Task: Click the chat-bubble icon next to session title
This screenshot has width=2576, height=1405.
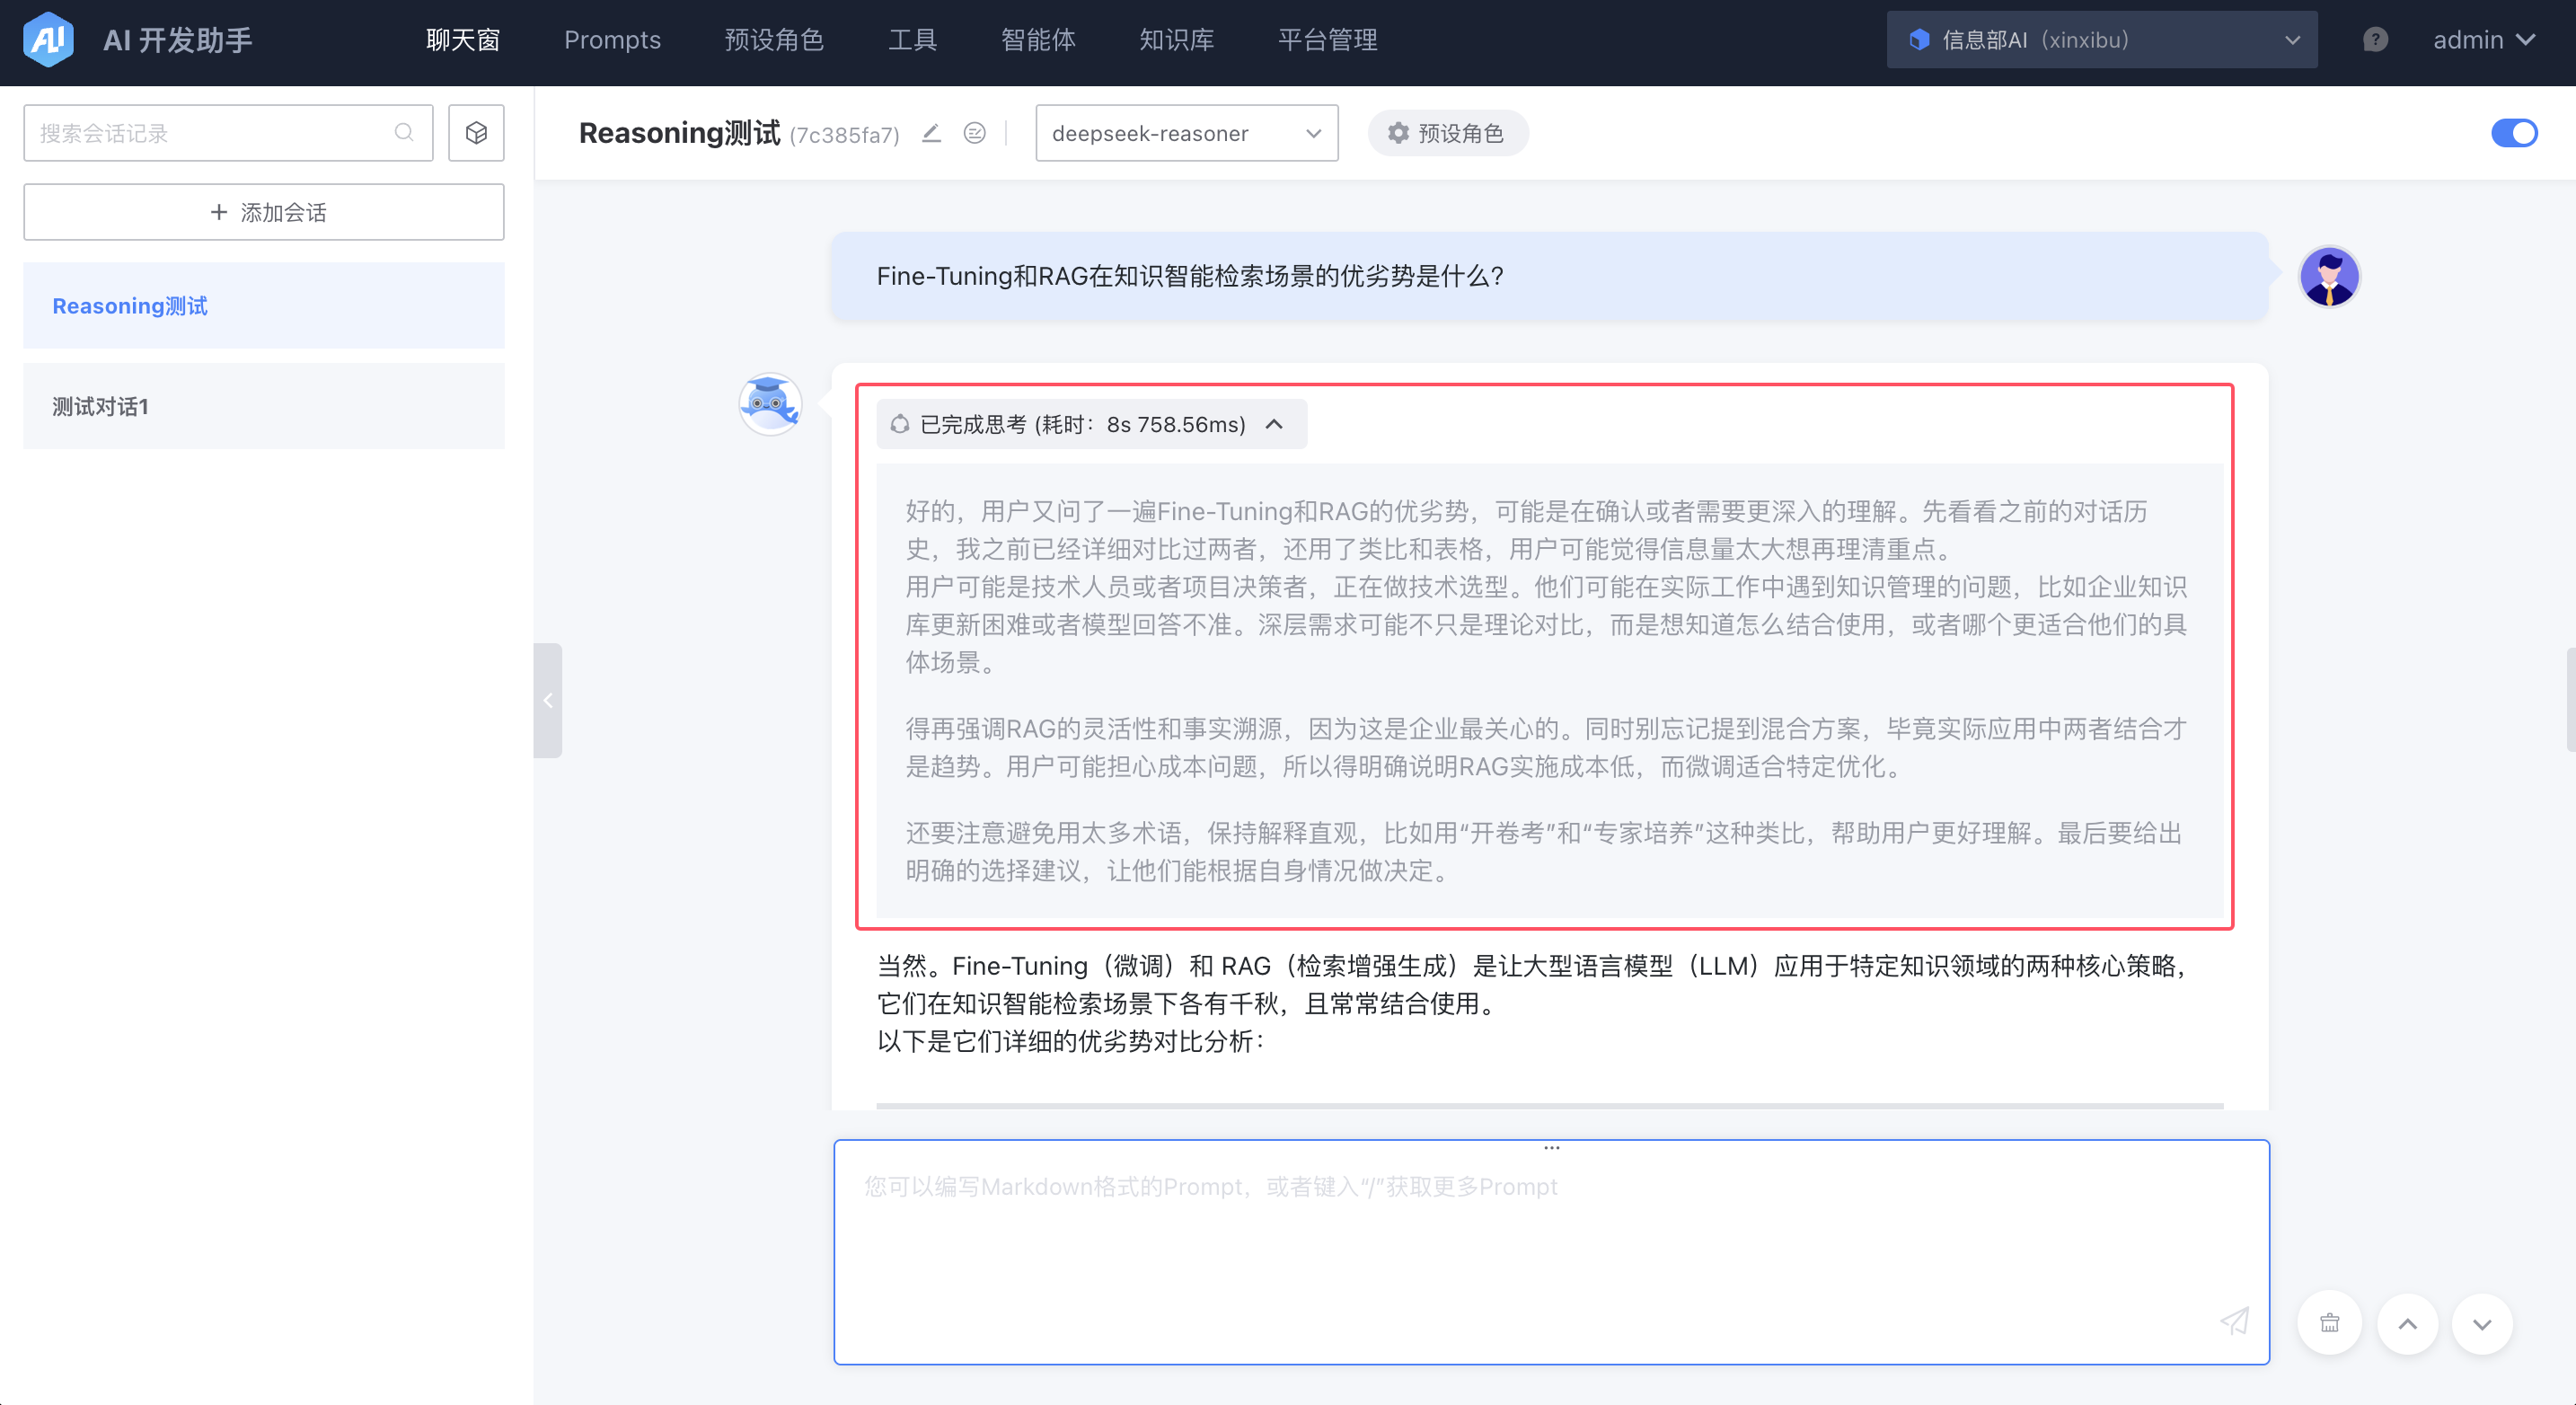Action: (974, 133)
